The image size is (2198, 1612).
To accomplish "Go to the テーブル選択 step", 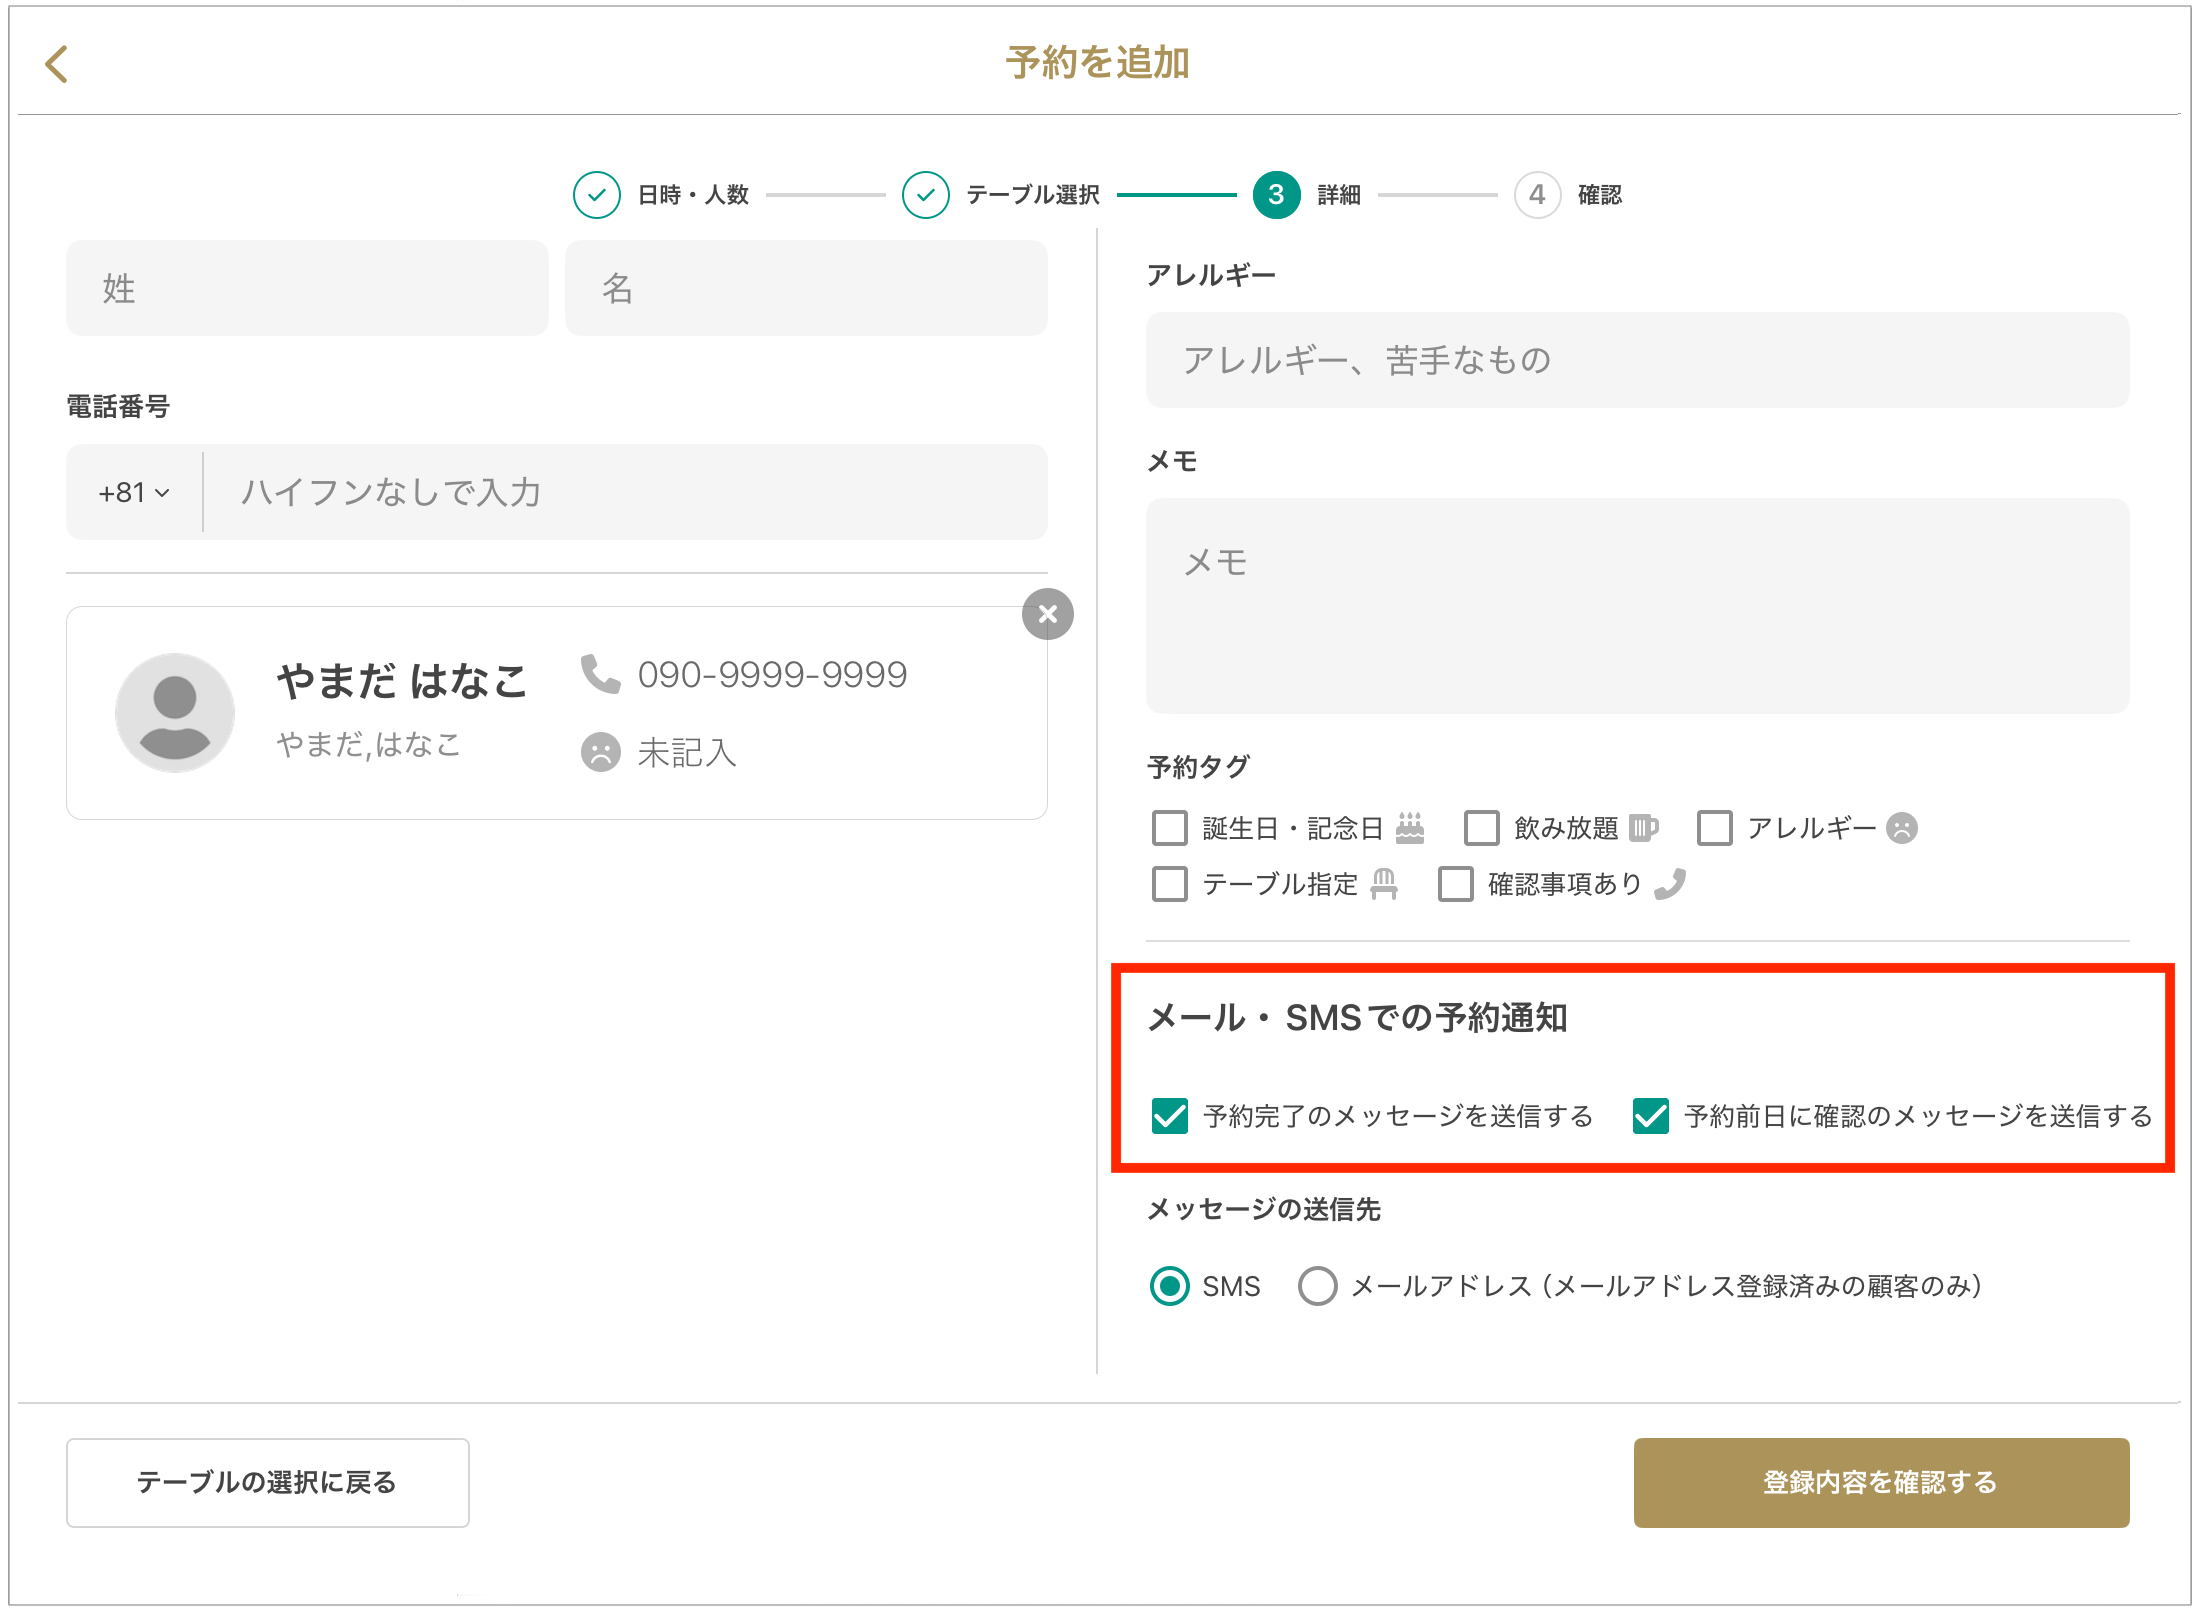I will pyautogui.click(x=926, y=195).
